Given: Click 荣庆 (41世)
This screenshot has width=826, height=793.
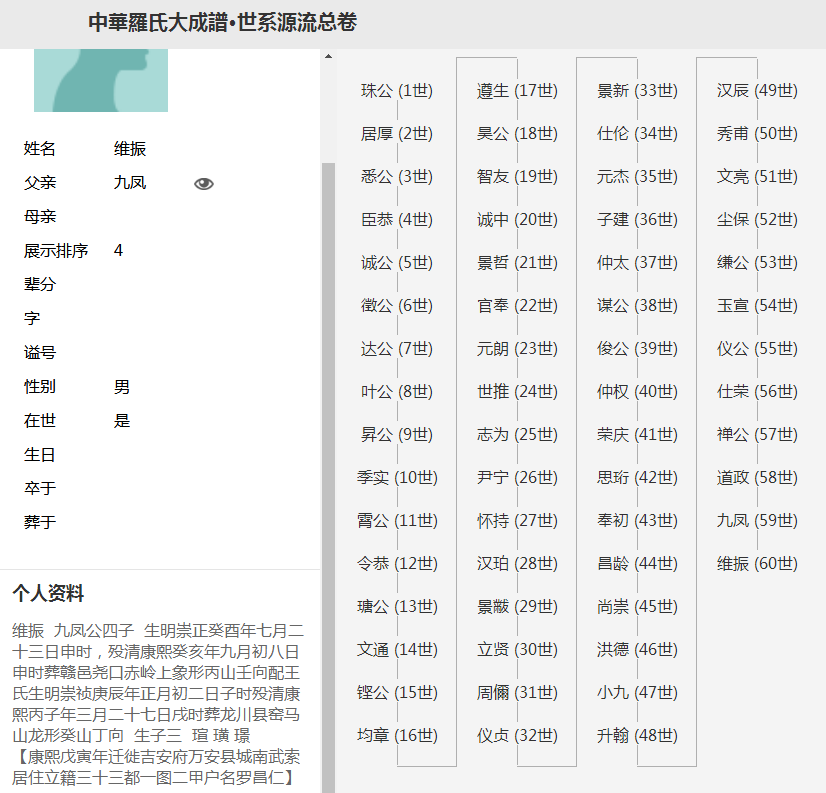Looking at the screenshot, I should pos(637,435).
